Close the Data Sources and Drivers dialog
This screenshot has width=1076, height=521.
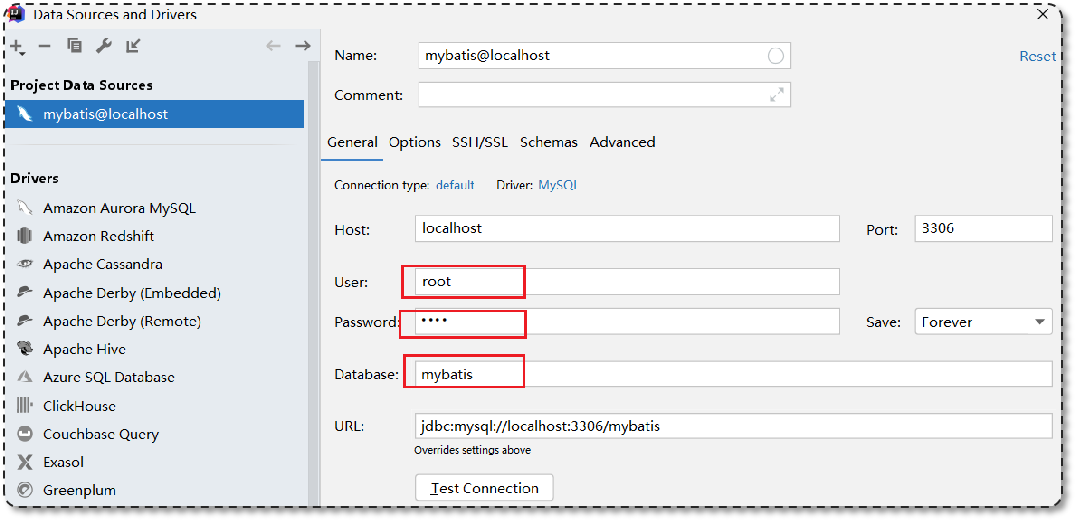coord(1043,14)
